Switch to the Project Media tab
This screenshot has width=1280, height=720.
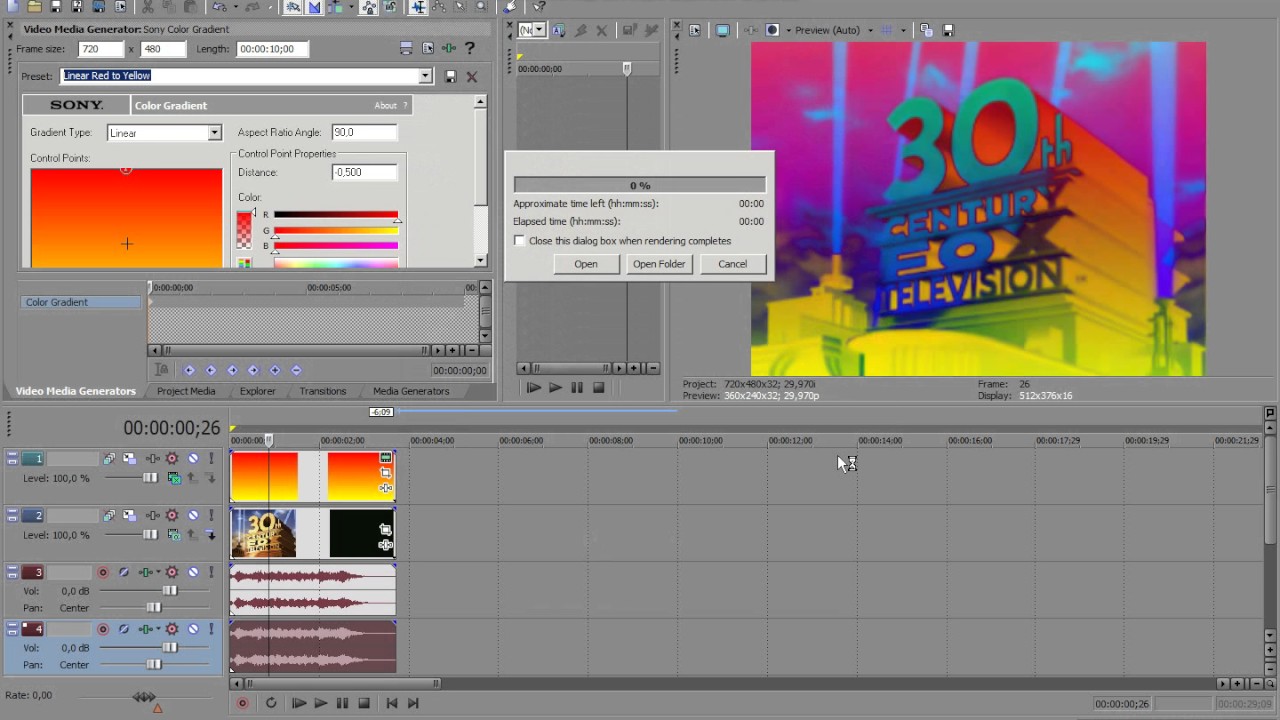(x=186, y=391)
